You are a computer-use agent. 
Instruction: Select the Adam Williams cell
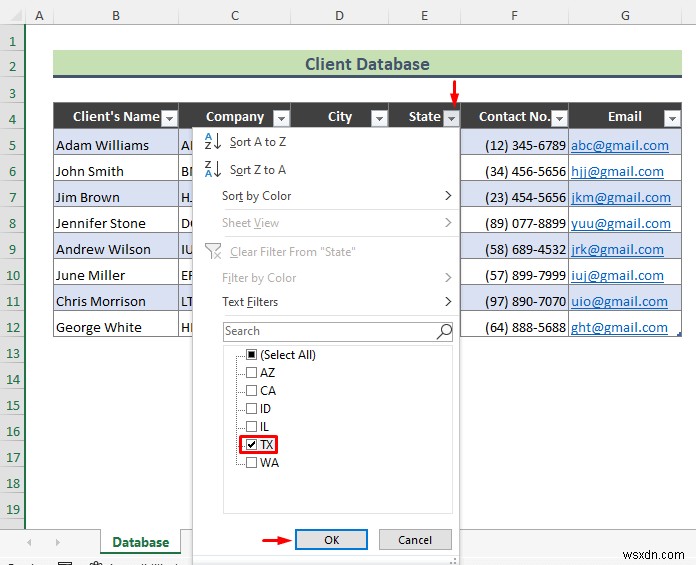116,142
